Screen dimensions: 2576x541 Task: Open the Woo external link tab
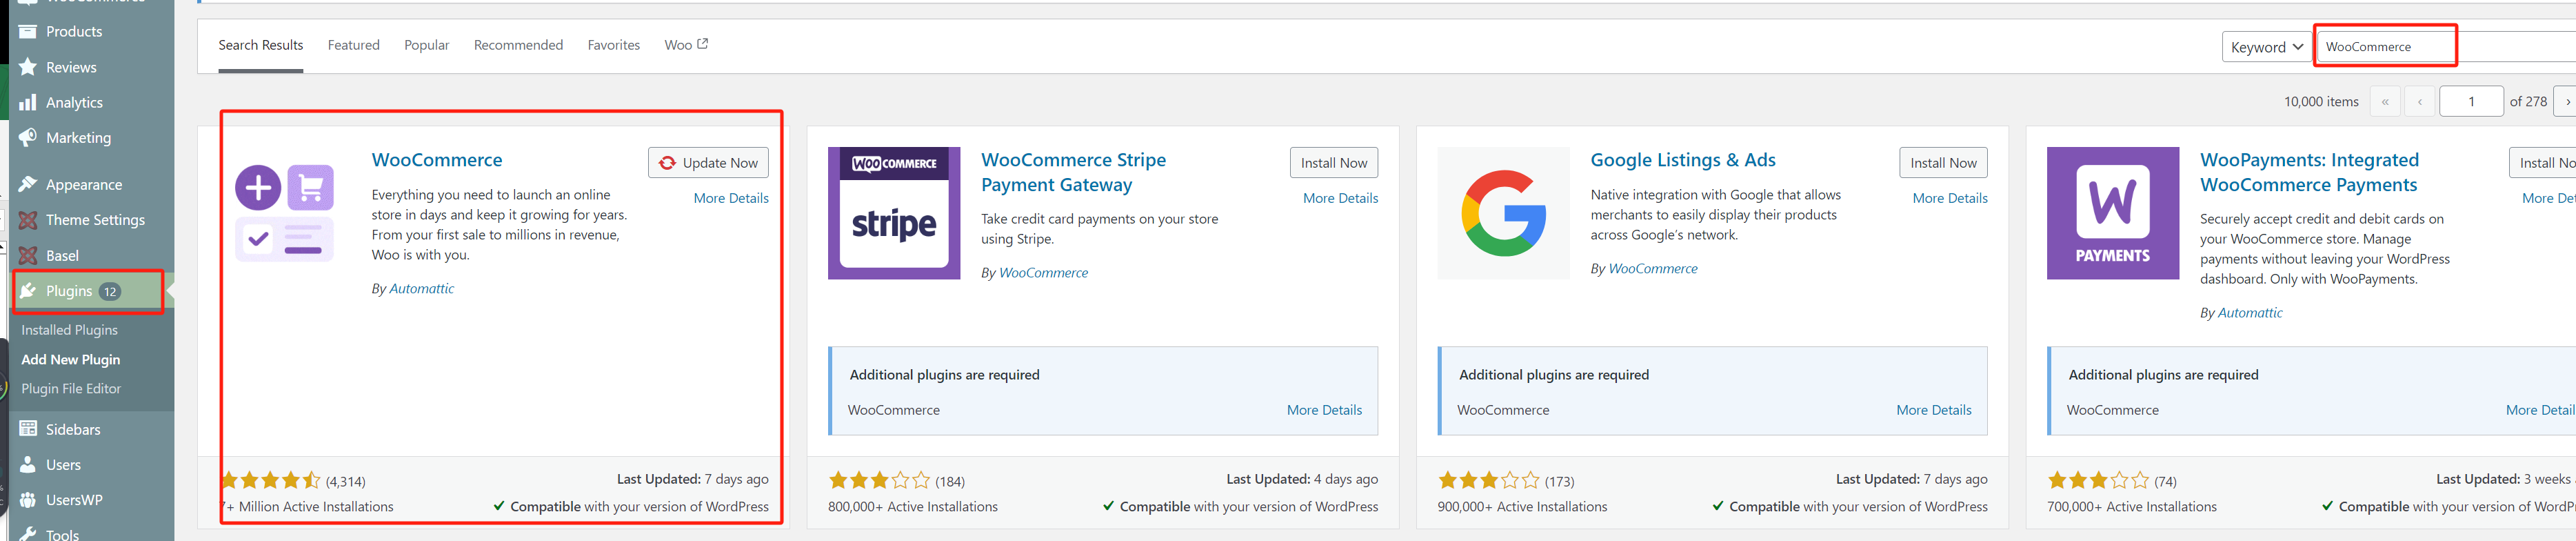[x=686, y=45]
